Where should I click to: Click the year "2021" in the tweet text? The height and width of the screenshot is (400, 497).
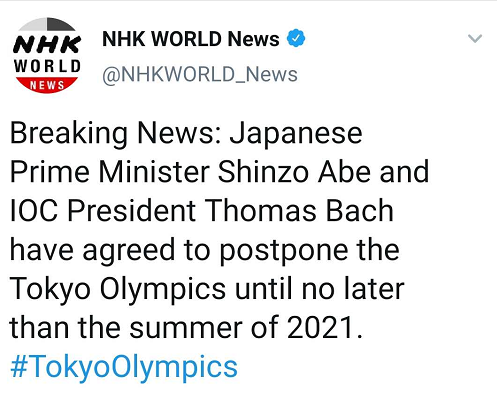(320, 328)
